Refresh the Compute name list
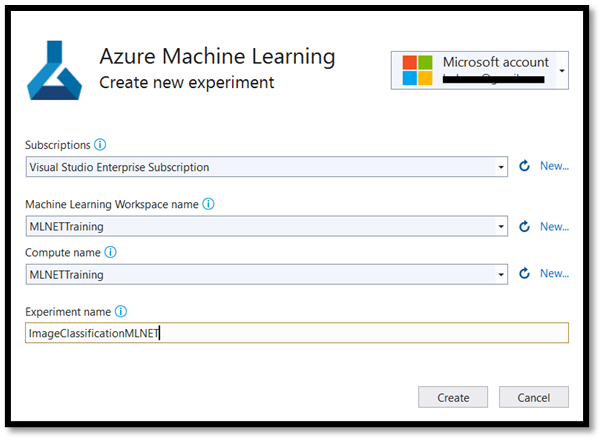This screenshot has height=440, width=602. [524, 274]
